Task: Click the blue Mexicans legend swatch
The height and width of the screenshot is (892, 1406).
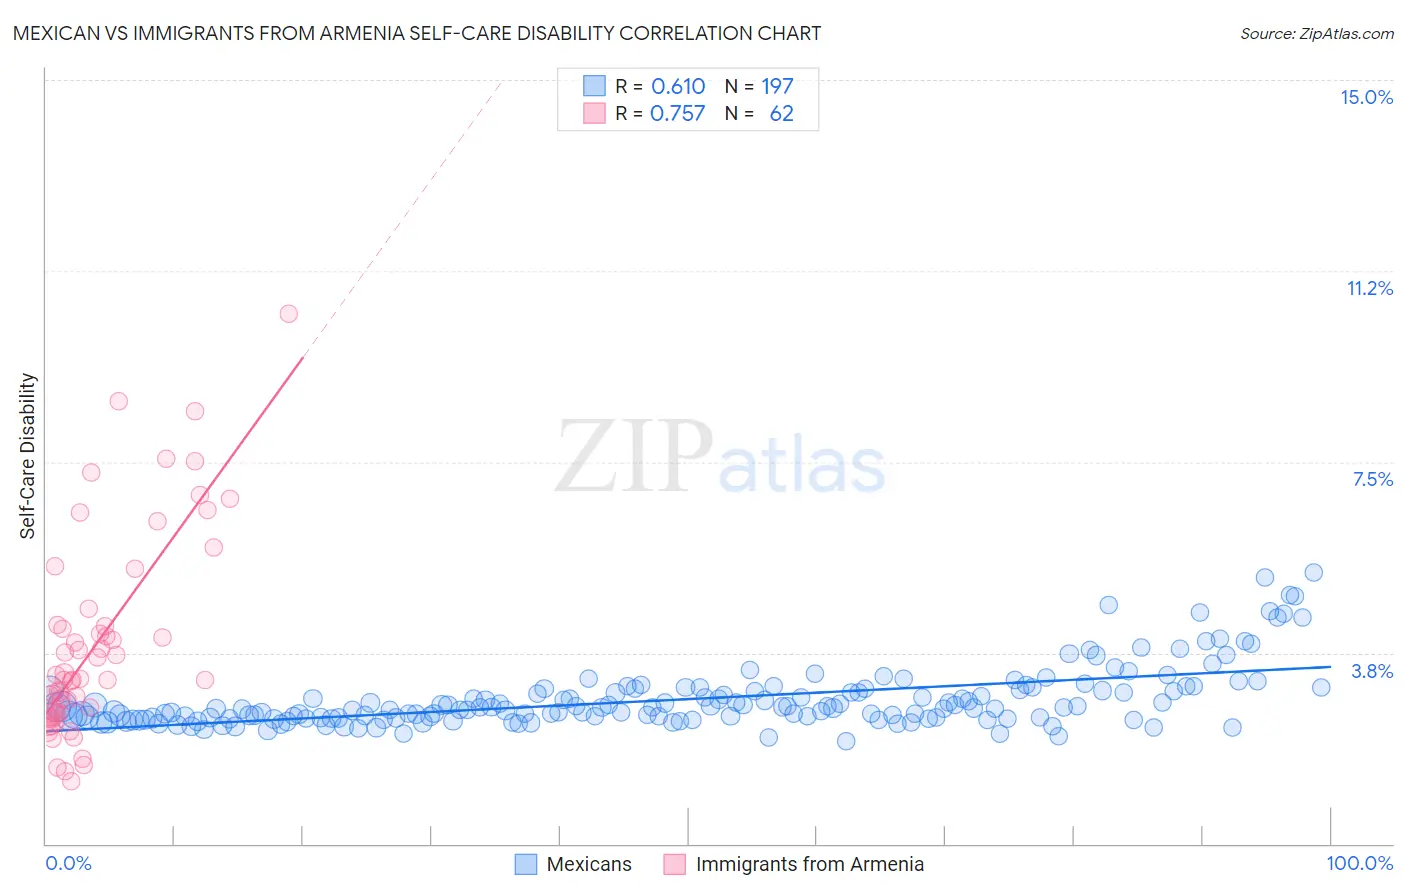Action: point(526,864)
